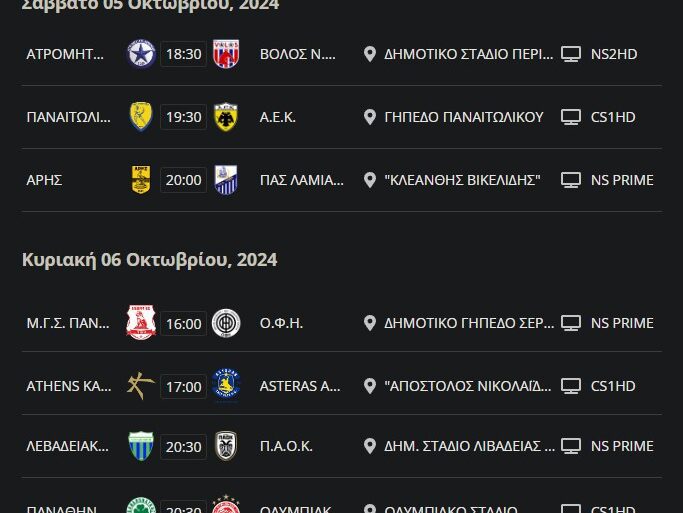The height and width of the screenshot is (513, 683).
Task: Open the 20:00 Aris match time box
Action: (183, 180)
